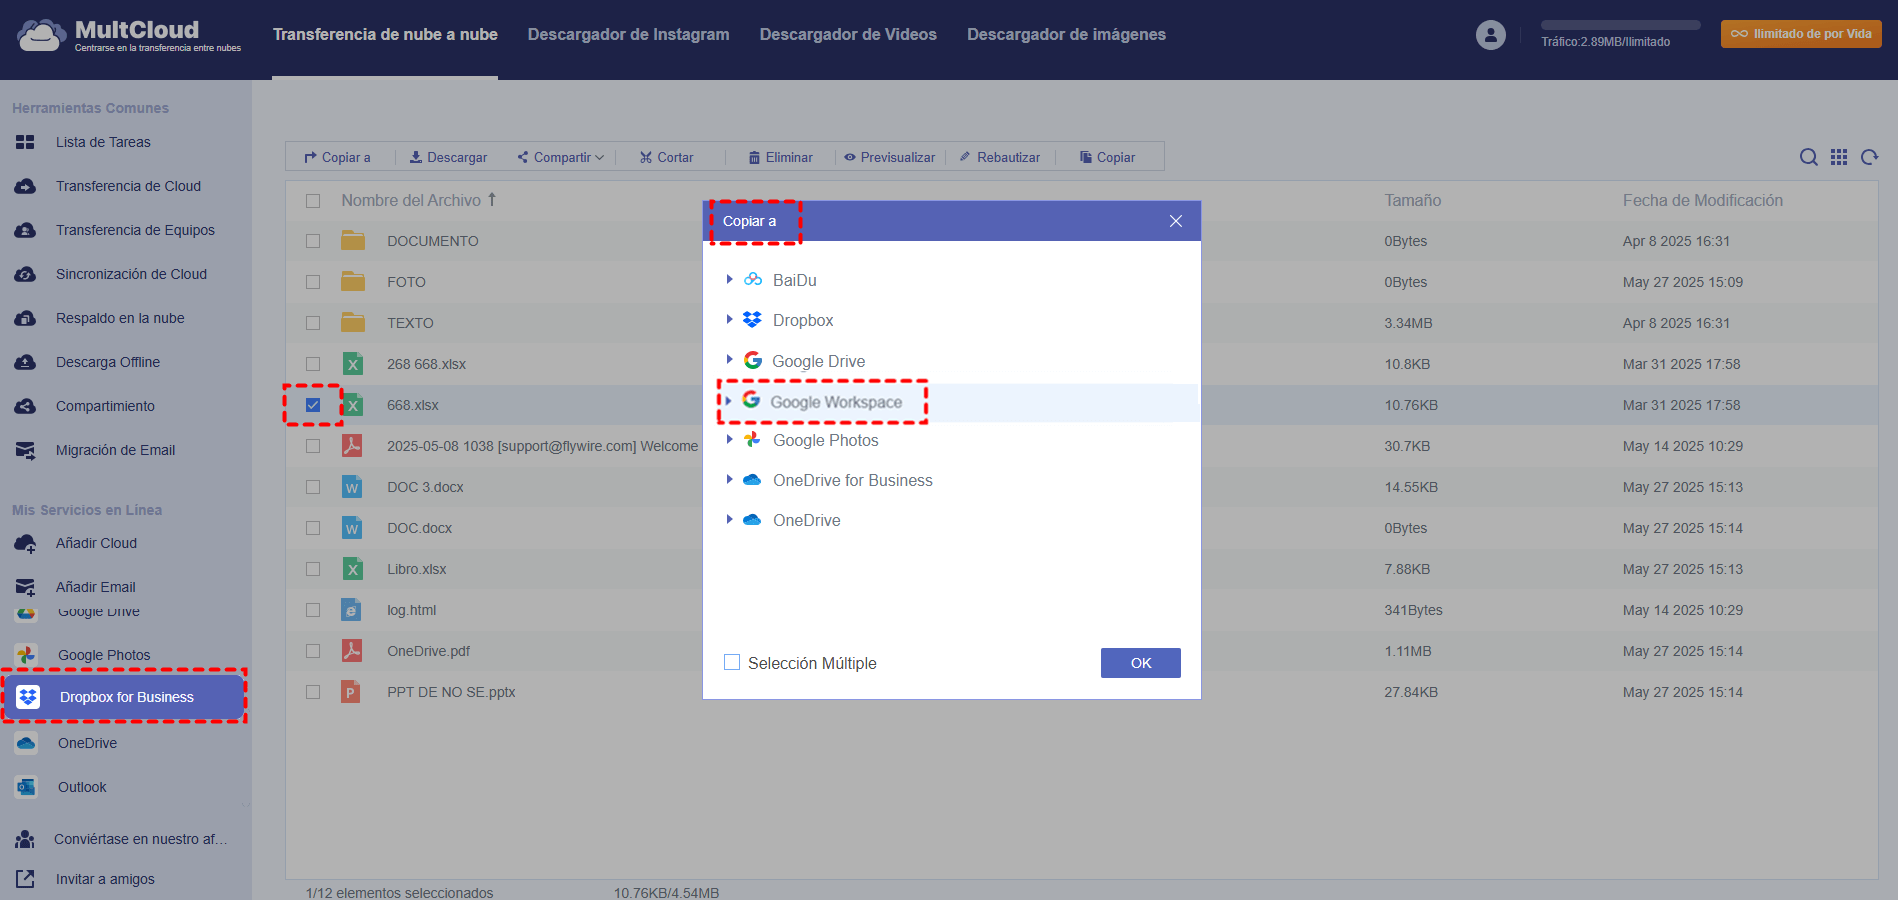Sort by Fecha de Modificación header
Image resolution: width=1898 pixels, height=900 pixels.
pos(1703,200)
